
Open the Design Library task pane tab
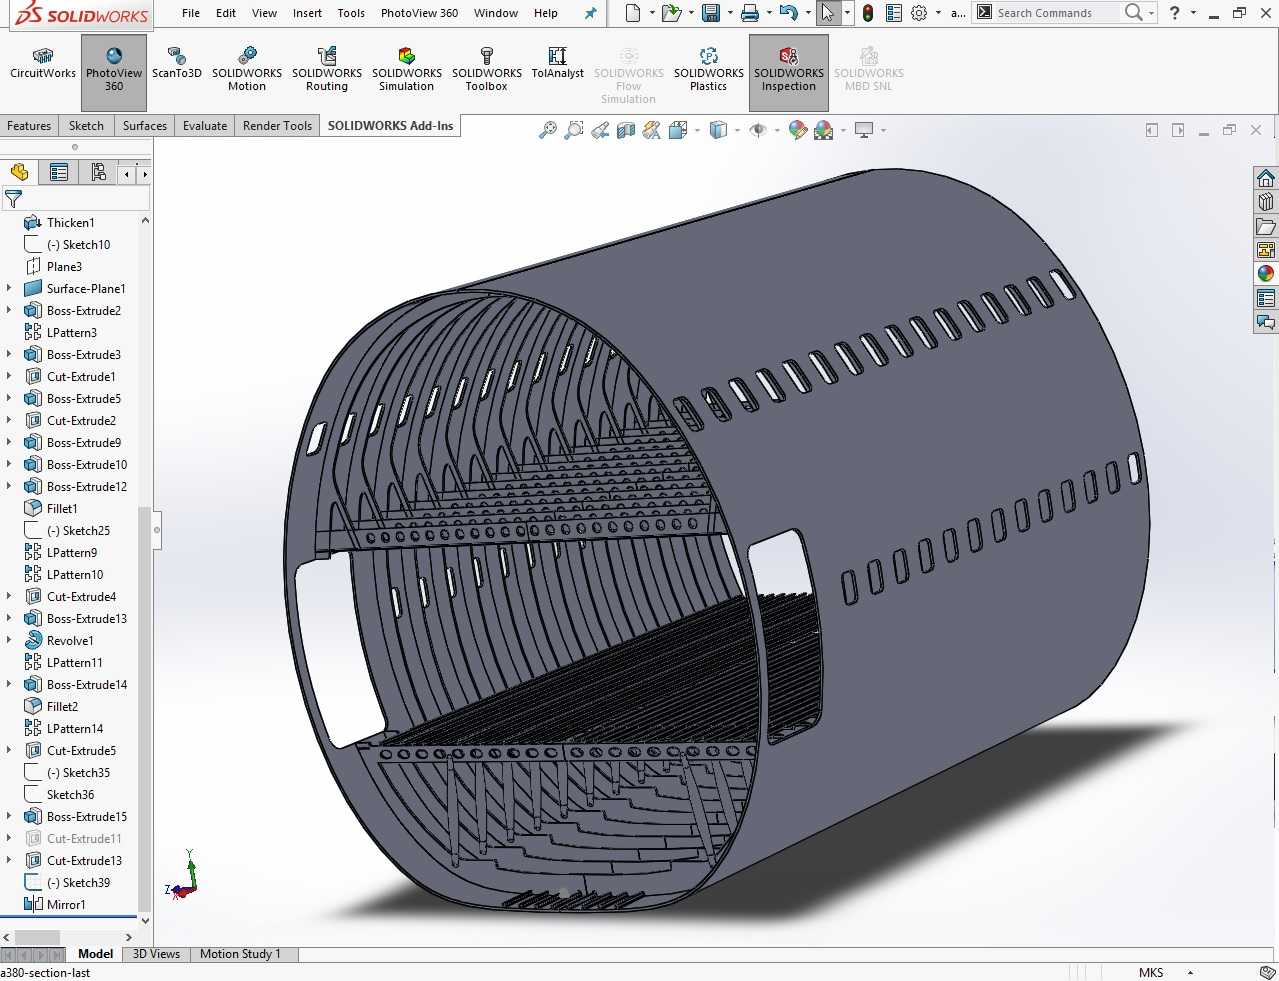pyautogui.click(x=1266, y=202)
